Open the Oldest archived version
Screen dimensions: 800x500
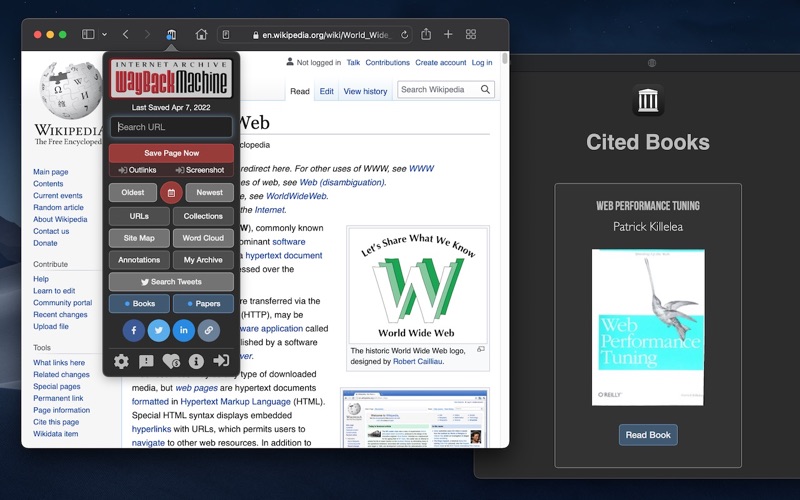[x=133, y=192]
